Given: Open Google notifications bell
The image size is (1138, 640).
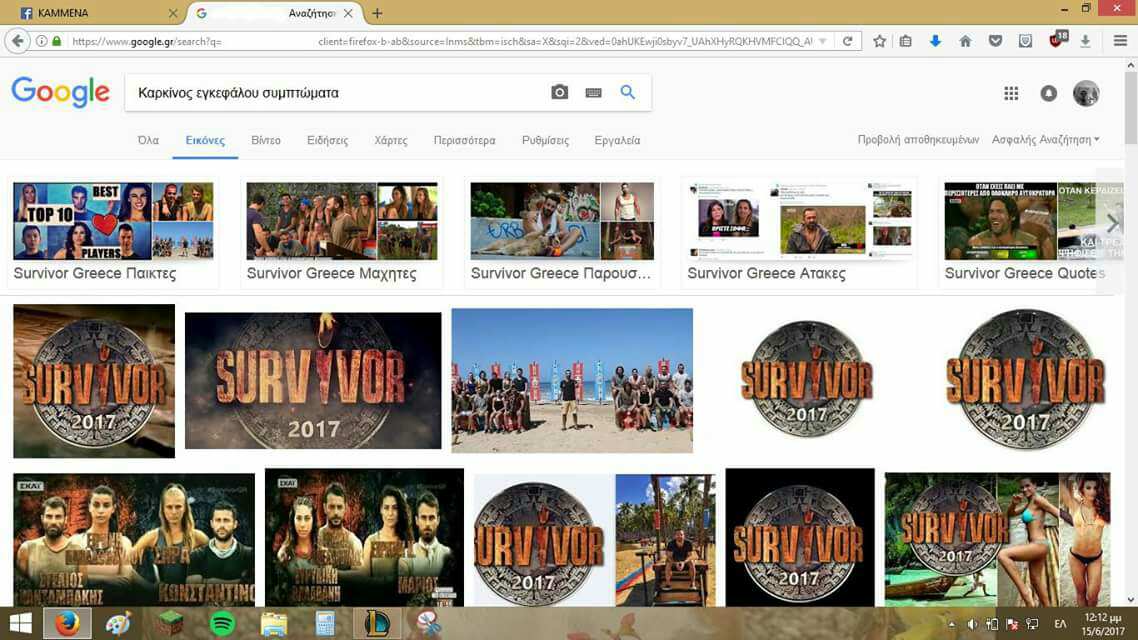Looking at the screenshot, I should click(x=1048, y=93).
